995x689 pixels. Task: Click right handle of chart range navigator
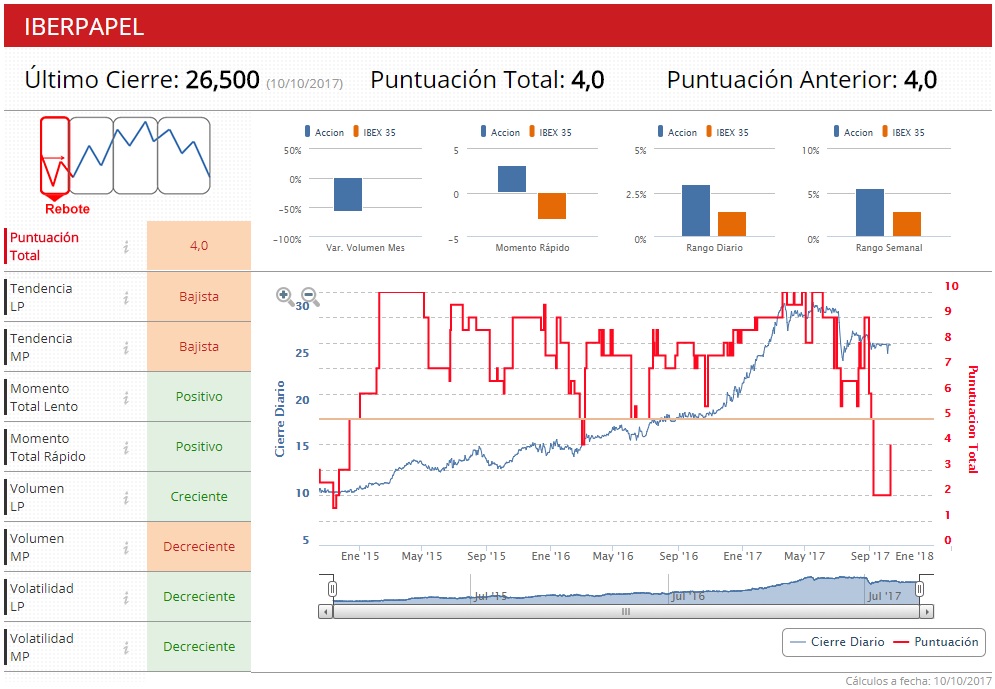tap(919, 589)
